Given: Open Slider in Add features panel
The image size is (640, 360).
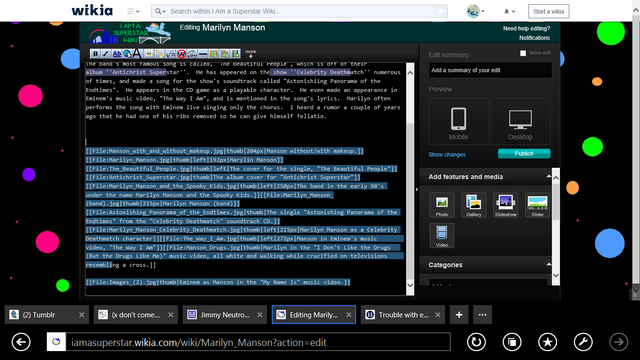Looking at the screenshot, I should pyautogui.click(x=537, y=205).
